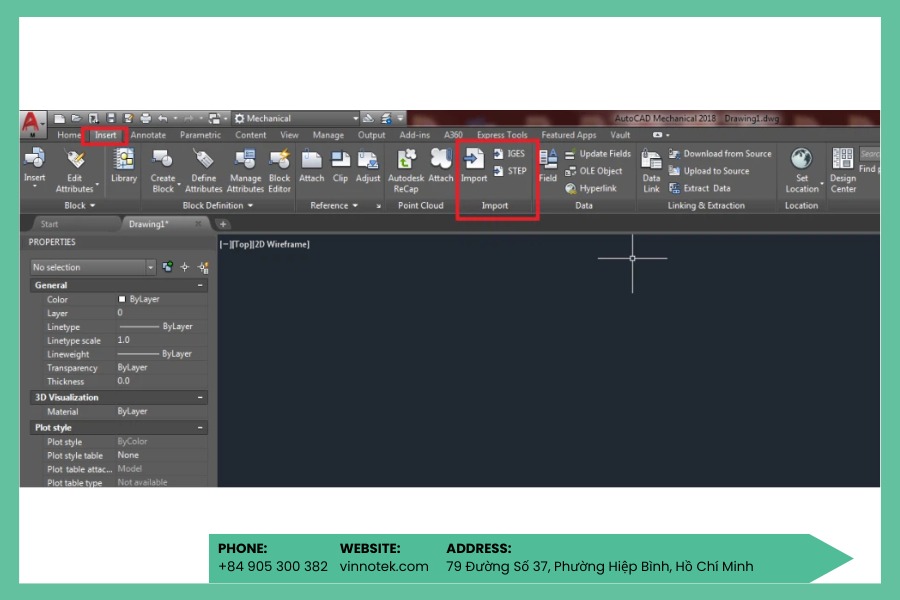Click the Linetype scale value 1.0
This screenshot has height=600, width=900.
[123, 340]
